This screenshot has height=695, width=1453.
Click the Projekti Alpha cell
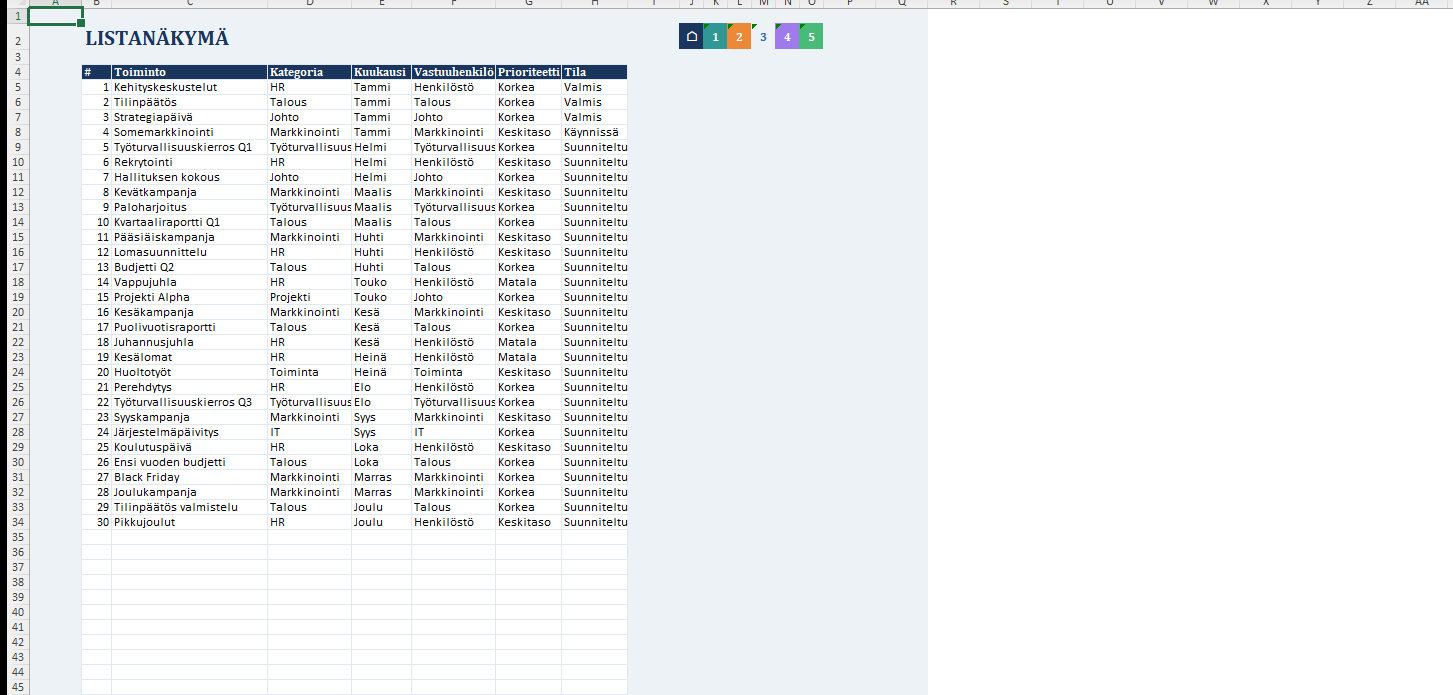click(x=189, y=297)
